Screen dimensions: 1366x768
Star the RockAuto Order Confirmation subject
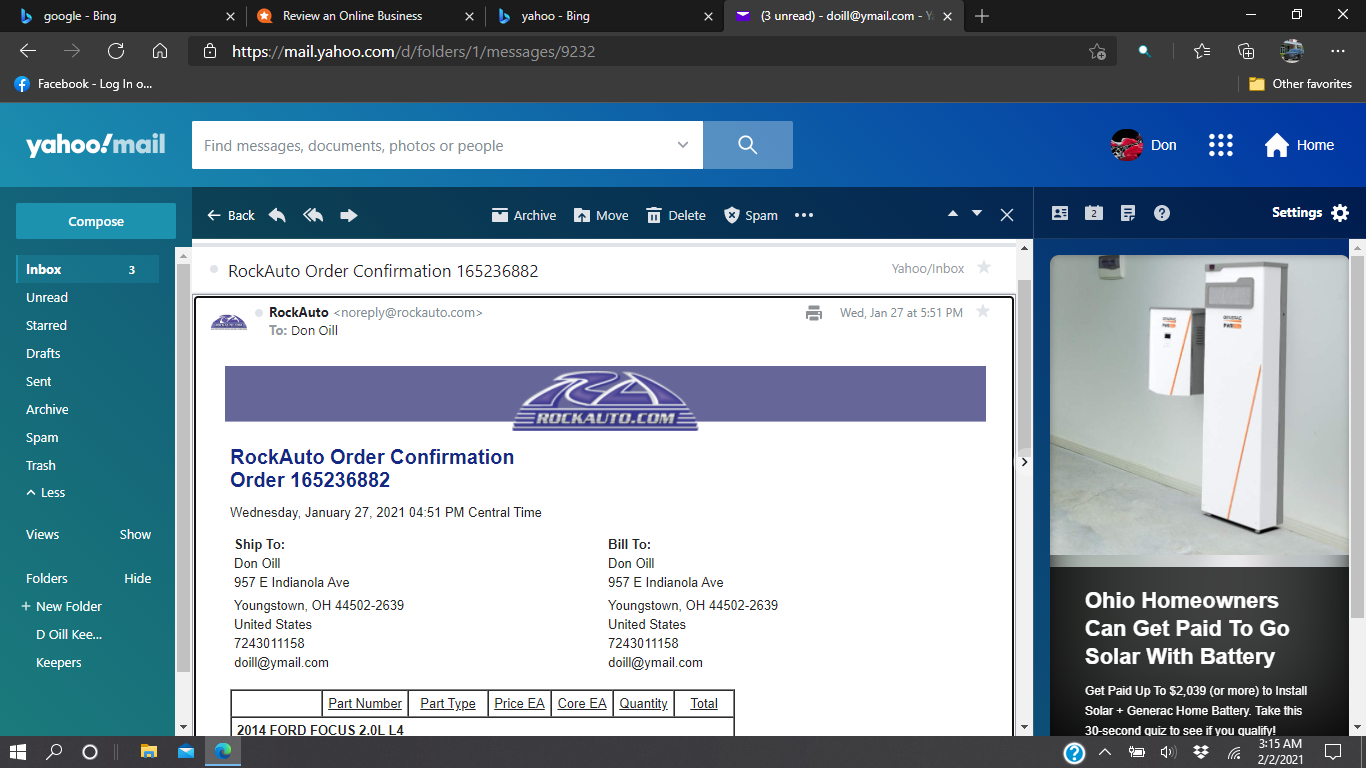[x=984, y=268]
